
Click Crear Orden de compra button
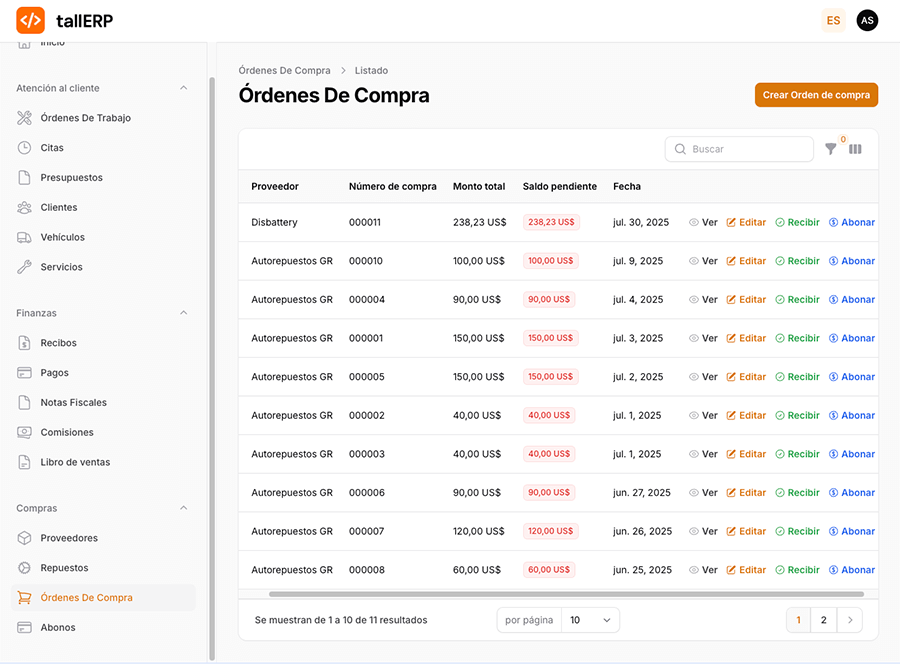(816, 95)
